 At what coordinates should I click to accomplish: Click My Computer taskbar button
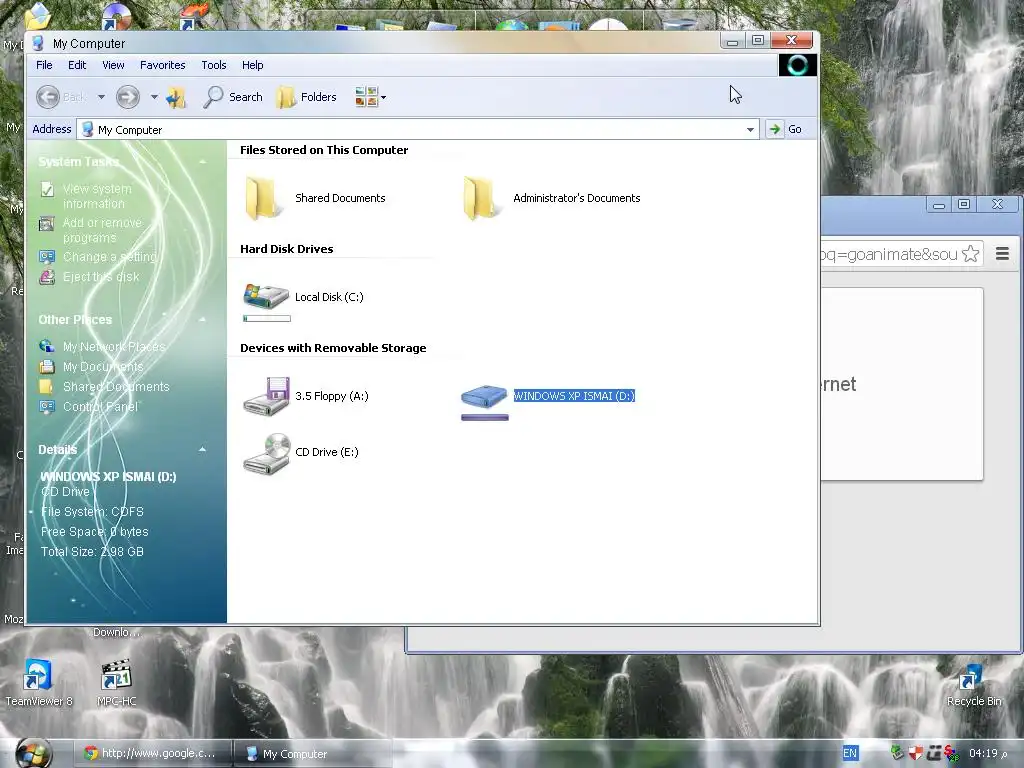312,754
